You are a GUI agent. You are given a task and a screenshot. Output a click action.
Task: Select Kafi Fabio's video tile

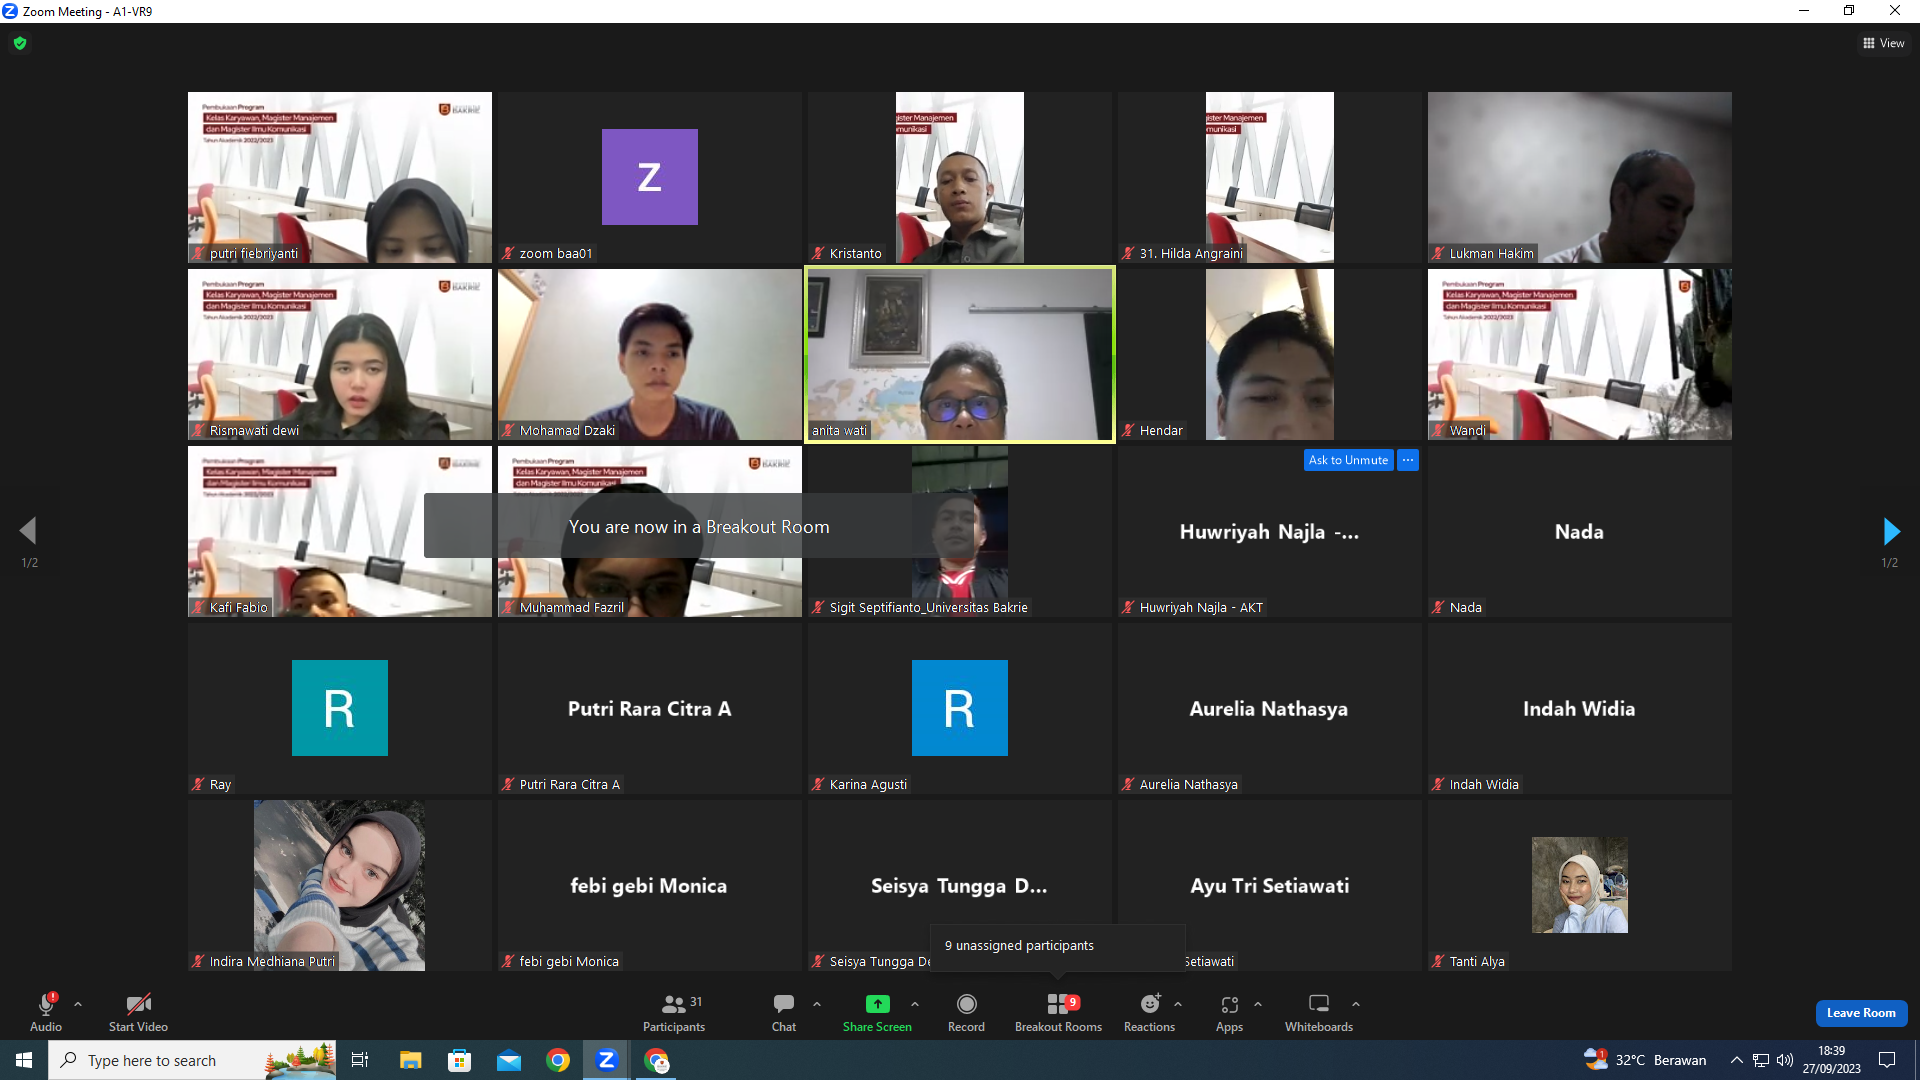coord(340,531)
